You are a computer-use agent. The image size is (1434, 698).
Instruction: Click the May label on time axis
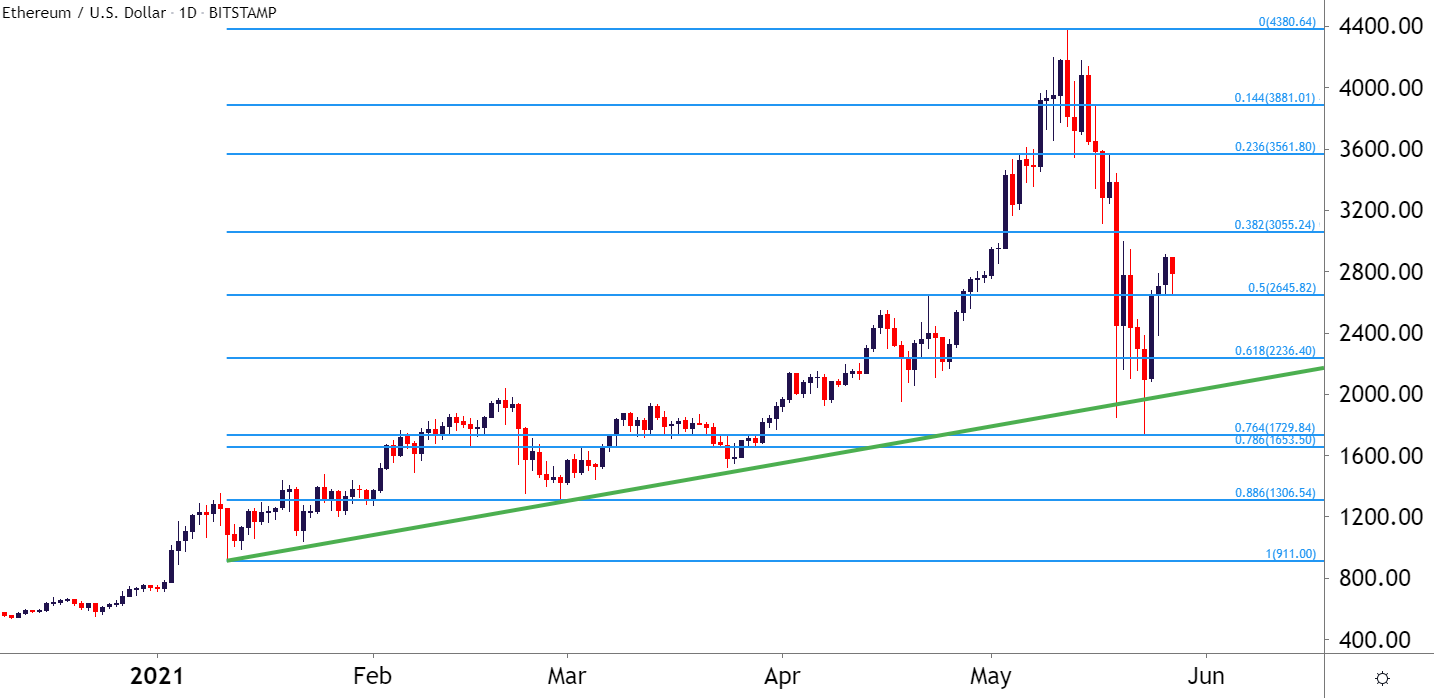coord(991,676)
